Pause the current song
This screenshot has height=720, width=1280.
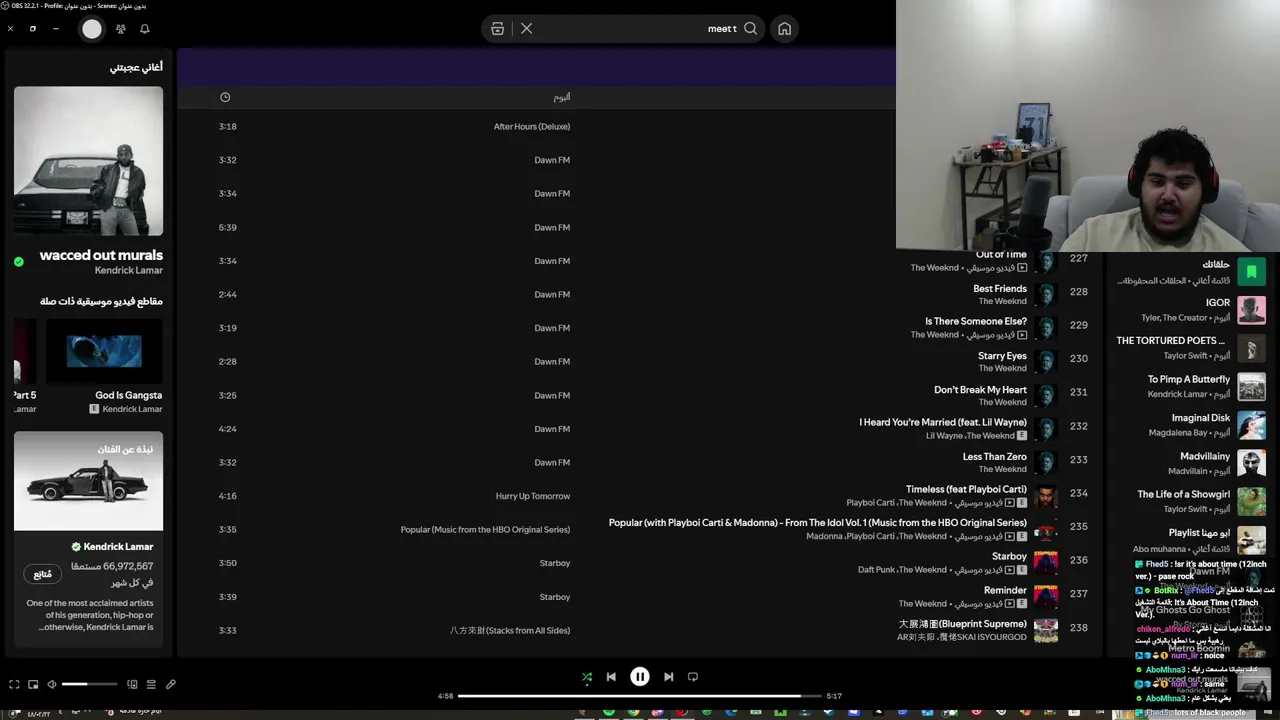click(x=640, y=677)
